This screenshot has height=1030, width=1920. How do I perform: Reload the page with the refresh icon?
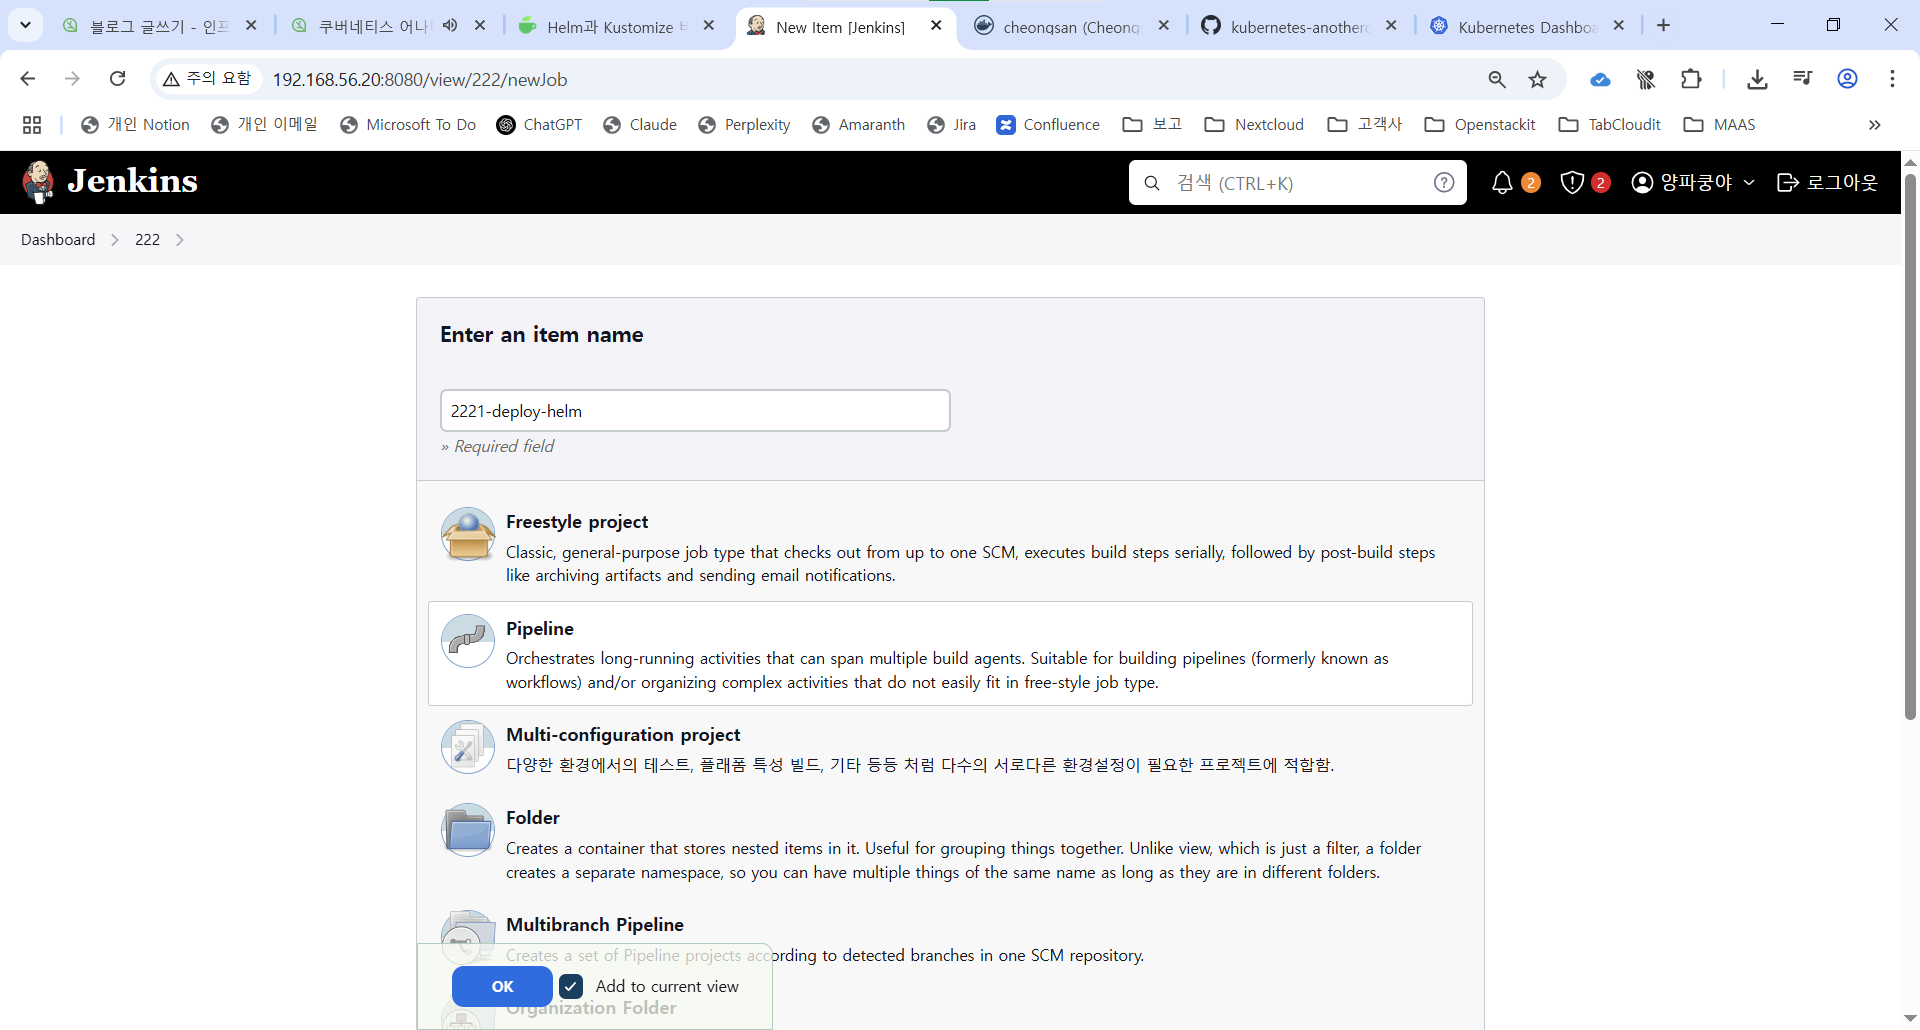[x=117, y=79]
